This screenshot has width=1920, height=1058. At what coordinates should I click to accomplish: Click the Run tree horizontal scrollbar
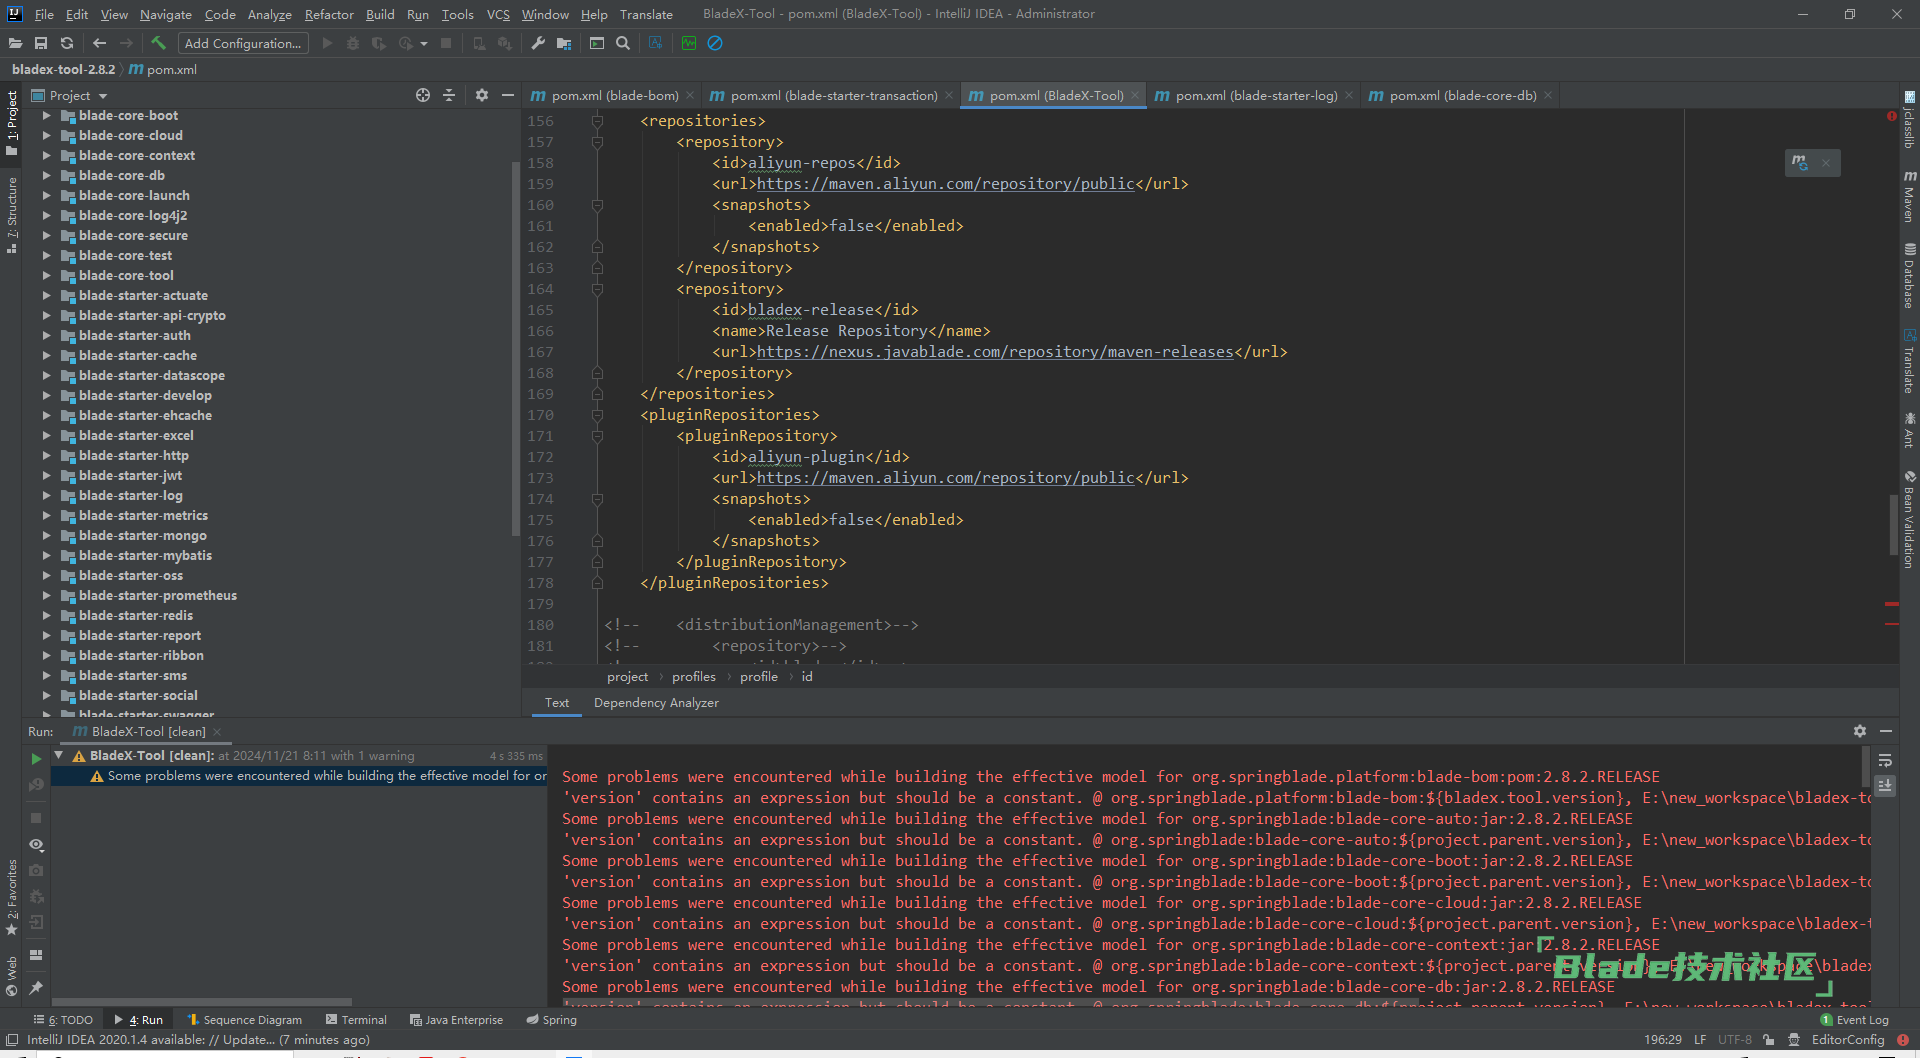pyautogui.click(x=201, y=1001)
